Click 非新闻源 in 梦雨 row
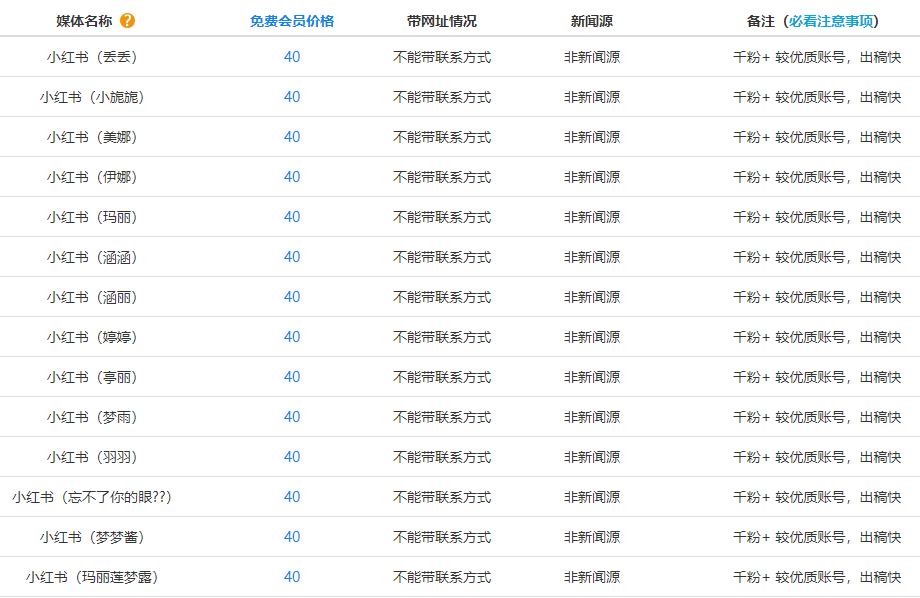Screen dimensions: 920x598 [592, 417]
